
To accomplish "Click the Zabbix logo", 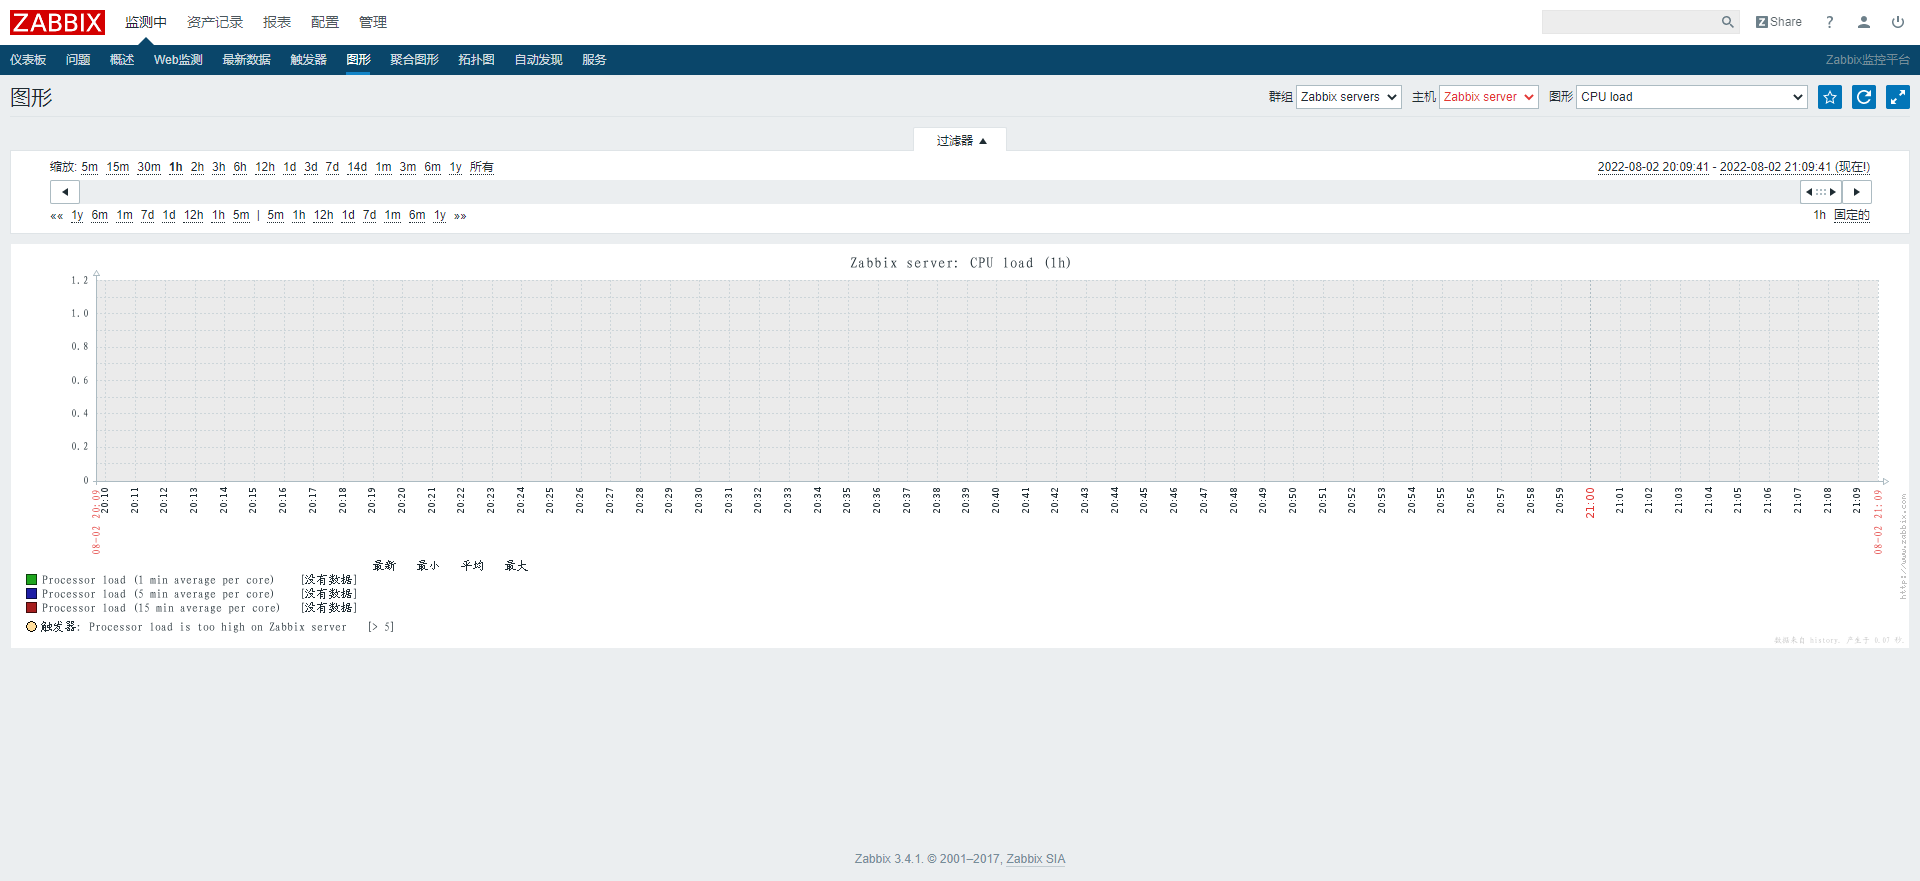I will click(x=57, y=22).
